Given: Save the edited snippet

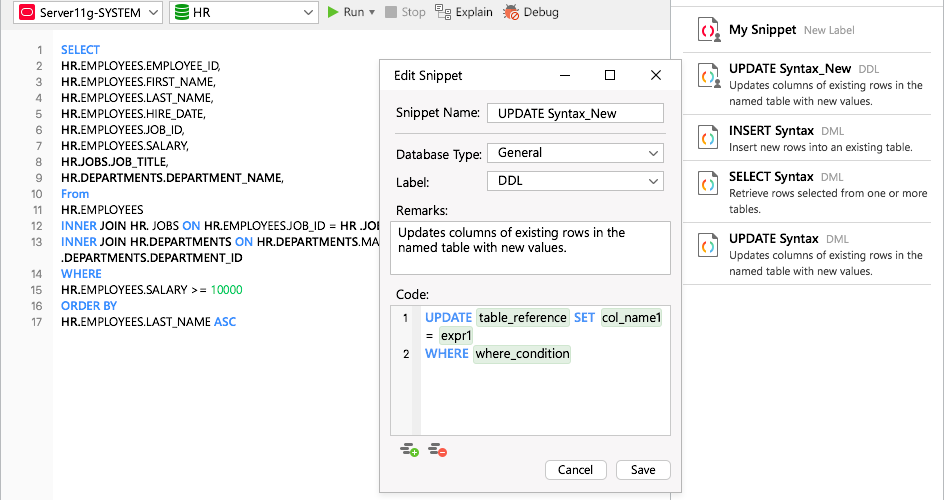Looking at the screenshot, I should click(643, 470).
